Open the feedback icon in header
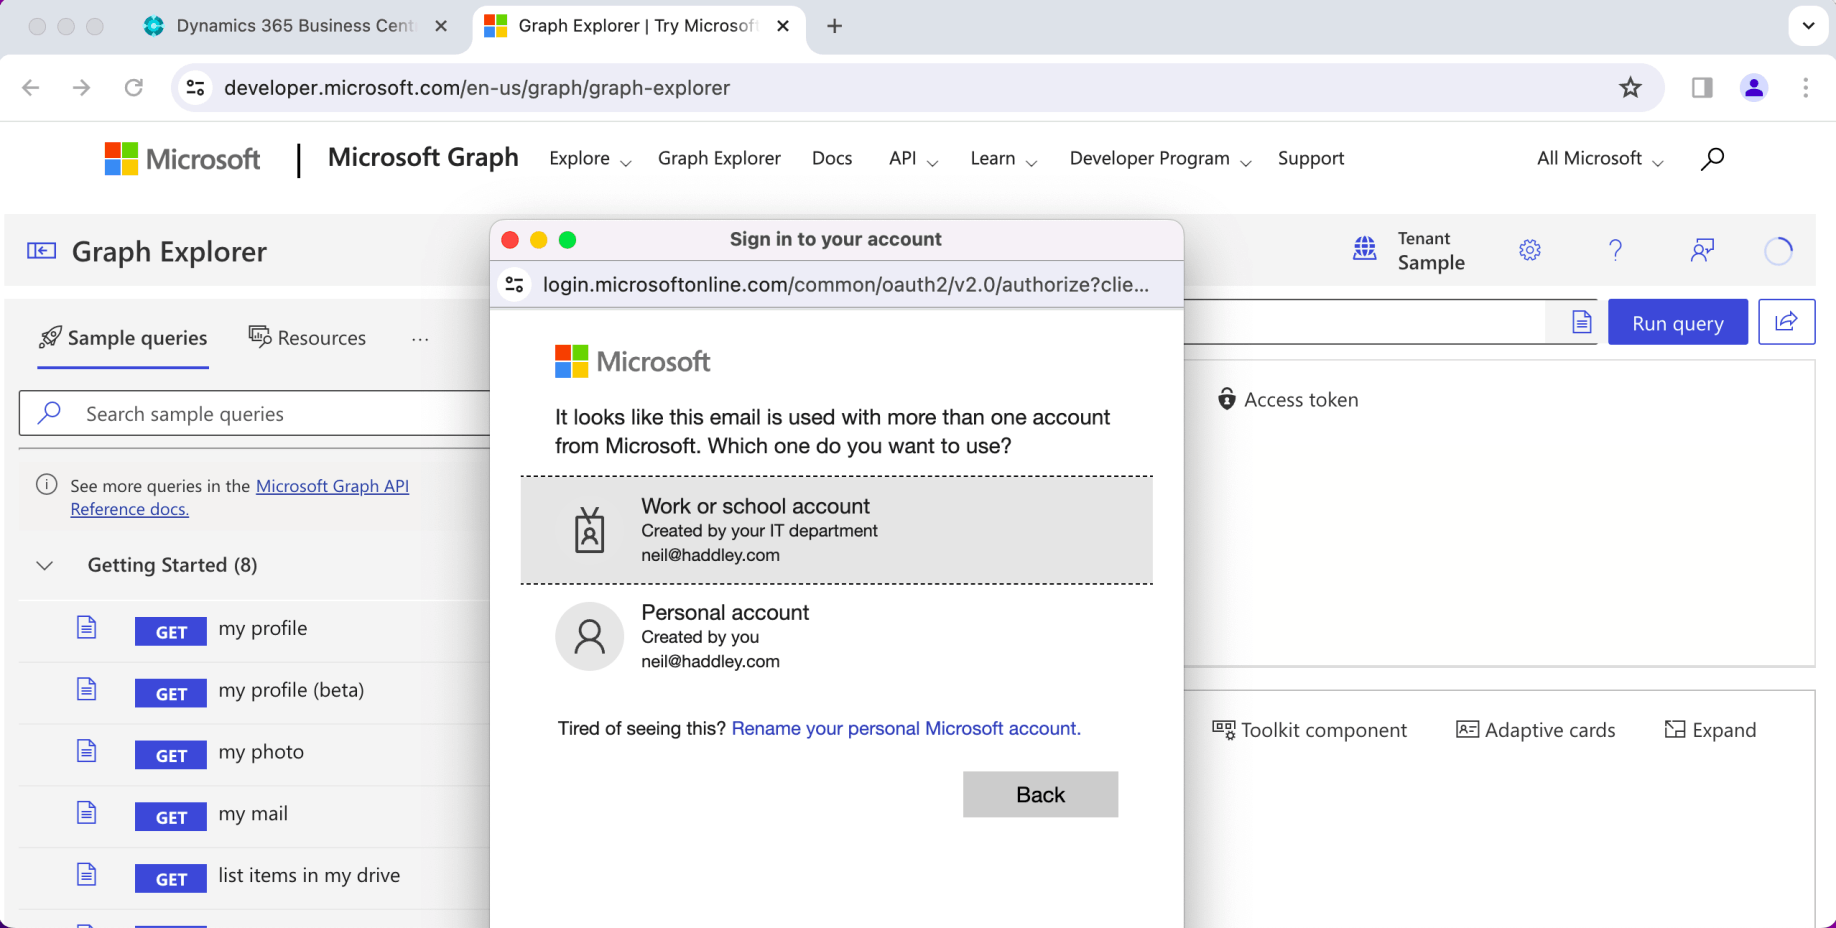 [1701, 250]
